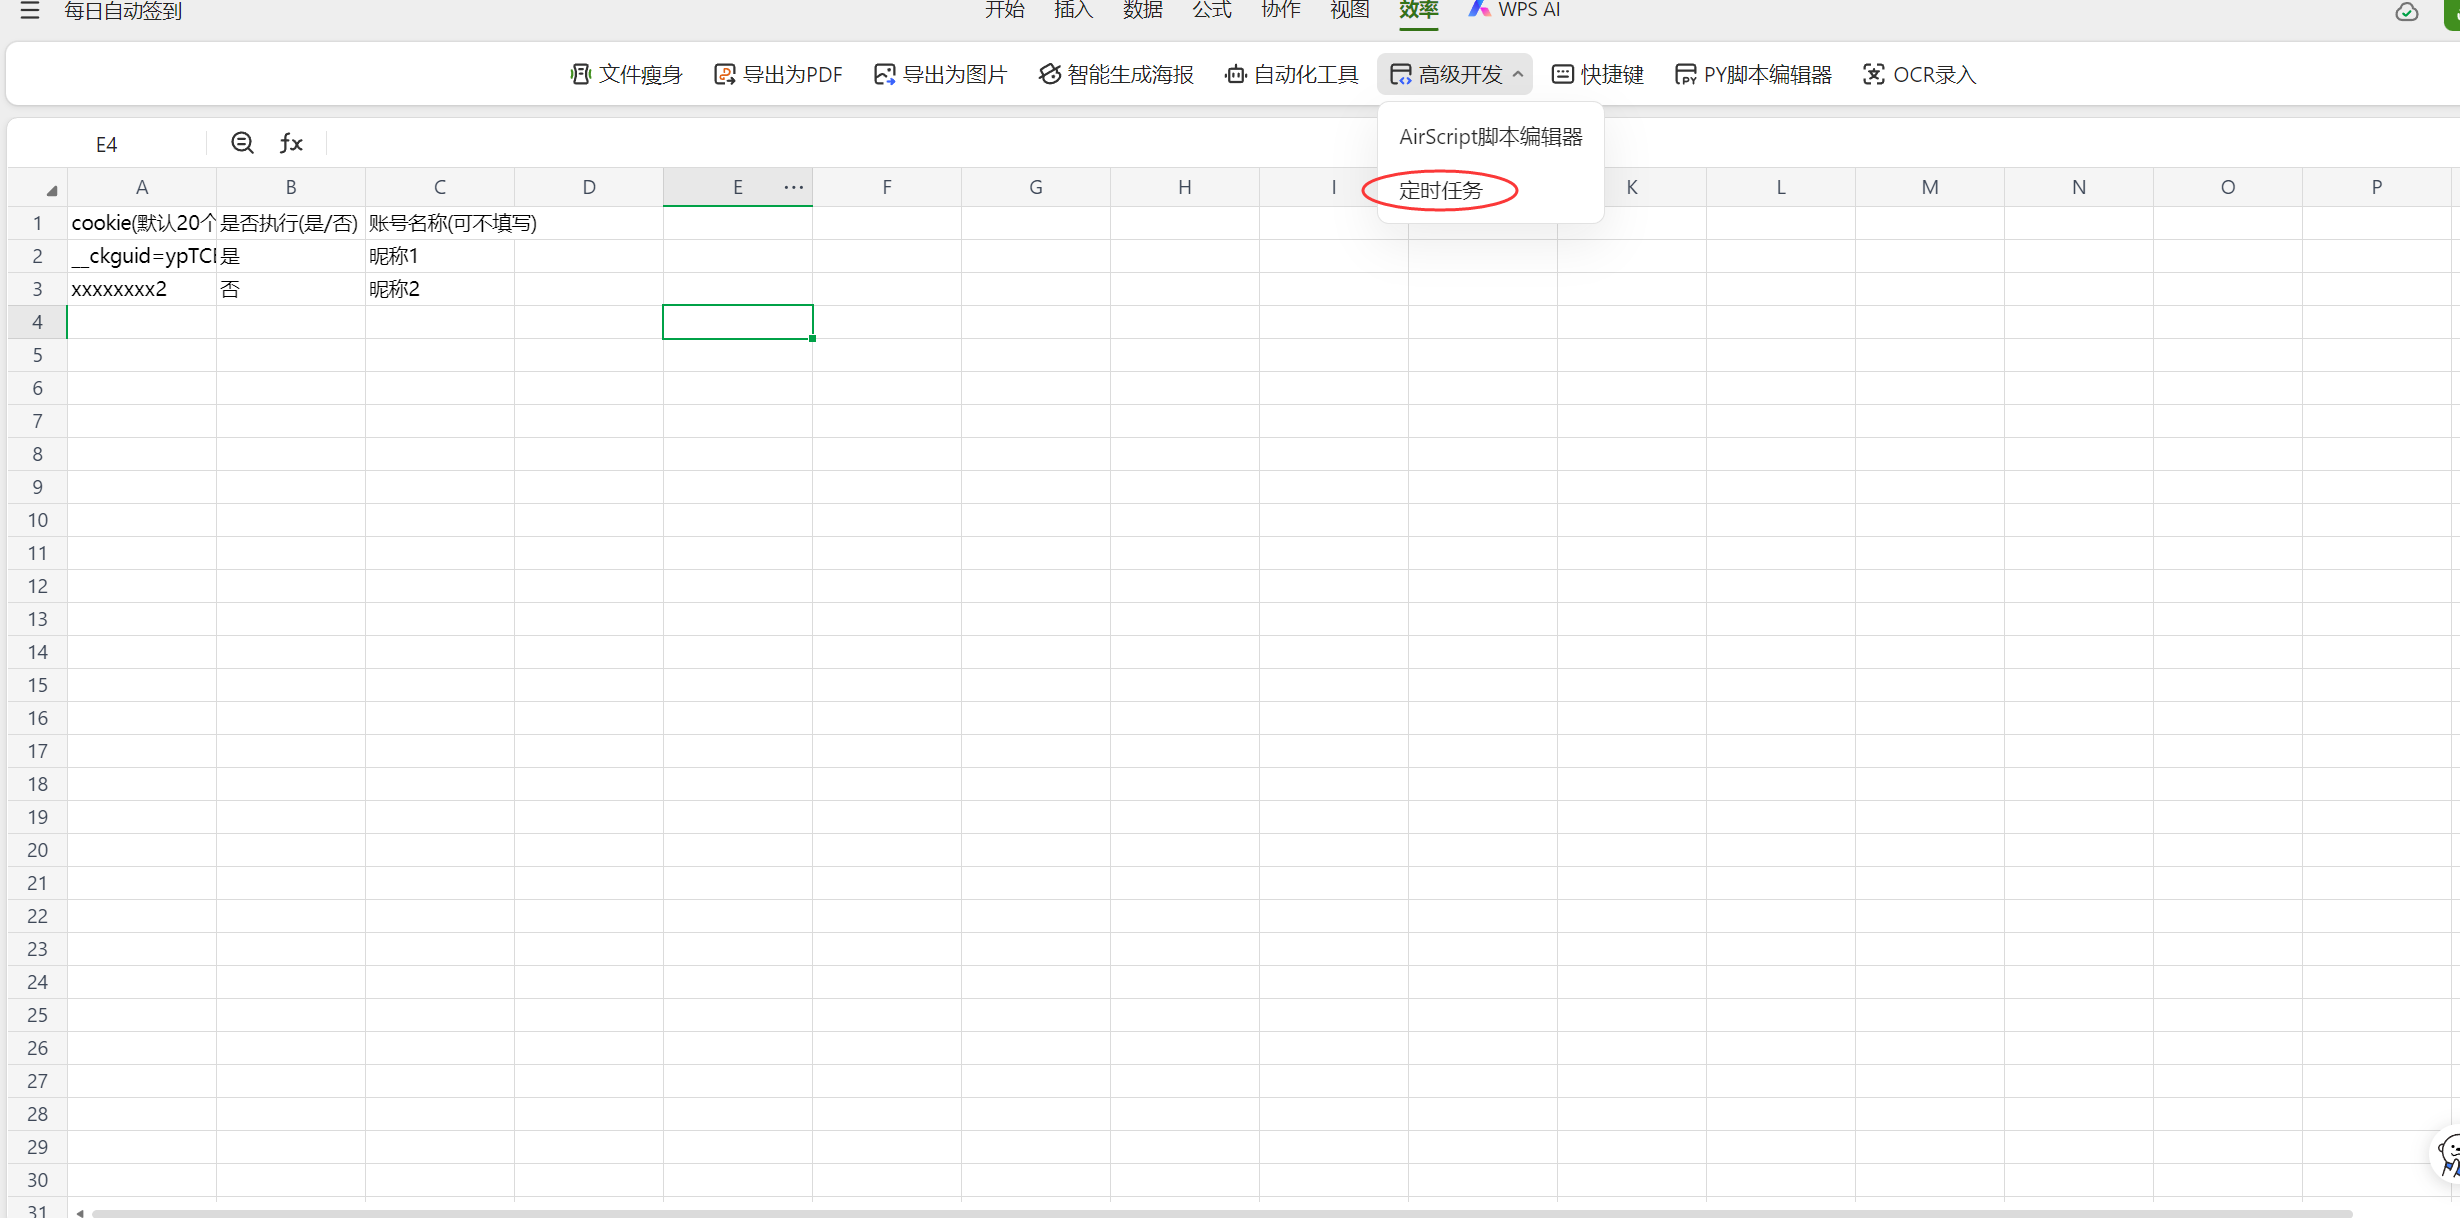Image resolution: width=2460 pixels, height=1218 pixels.
Task: Switch to the Insert (插入) tab
Action: (x=1073, y=10)
